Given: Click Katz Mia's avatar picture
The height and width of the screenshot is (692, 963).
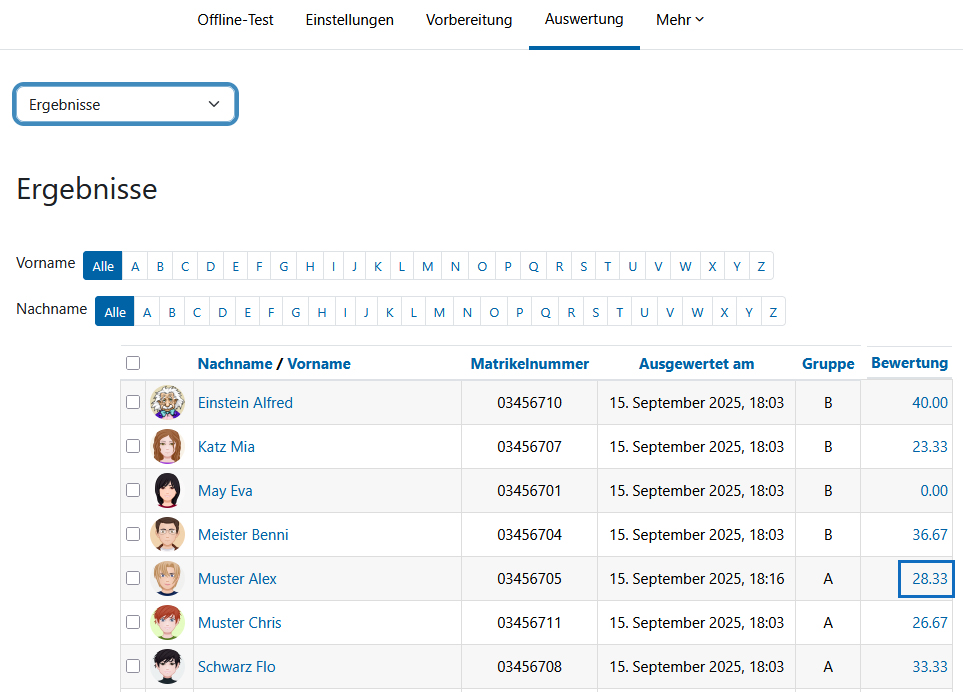Looking at the screenshot, I should [167, 446].
